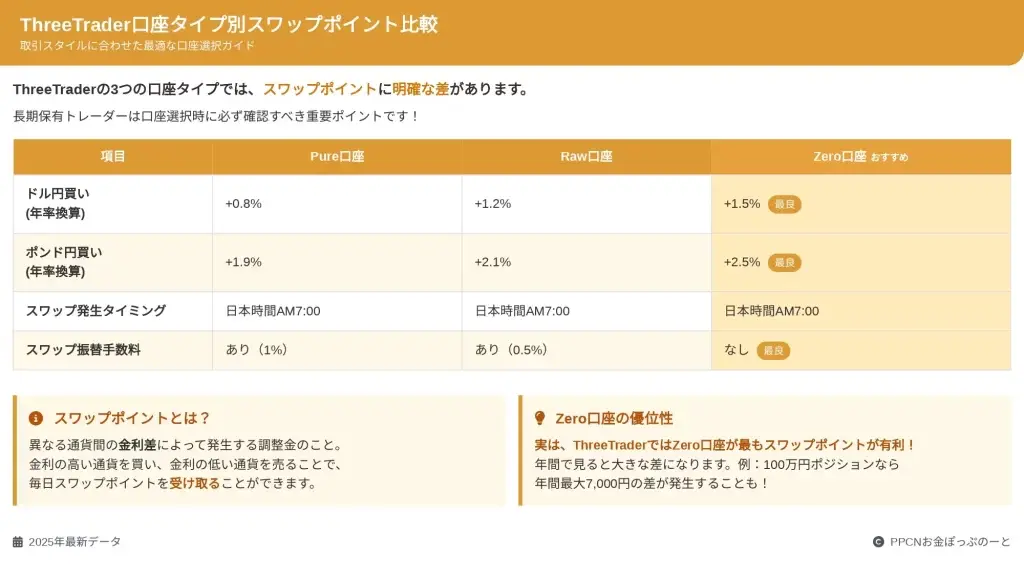The width and height of the screenshot is (1024, 576).
Task: Click the あり（1%） cell under Pure口座
Action: tap(256, 350)
